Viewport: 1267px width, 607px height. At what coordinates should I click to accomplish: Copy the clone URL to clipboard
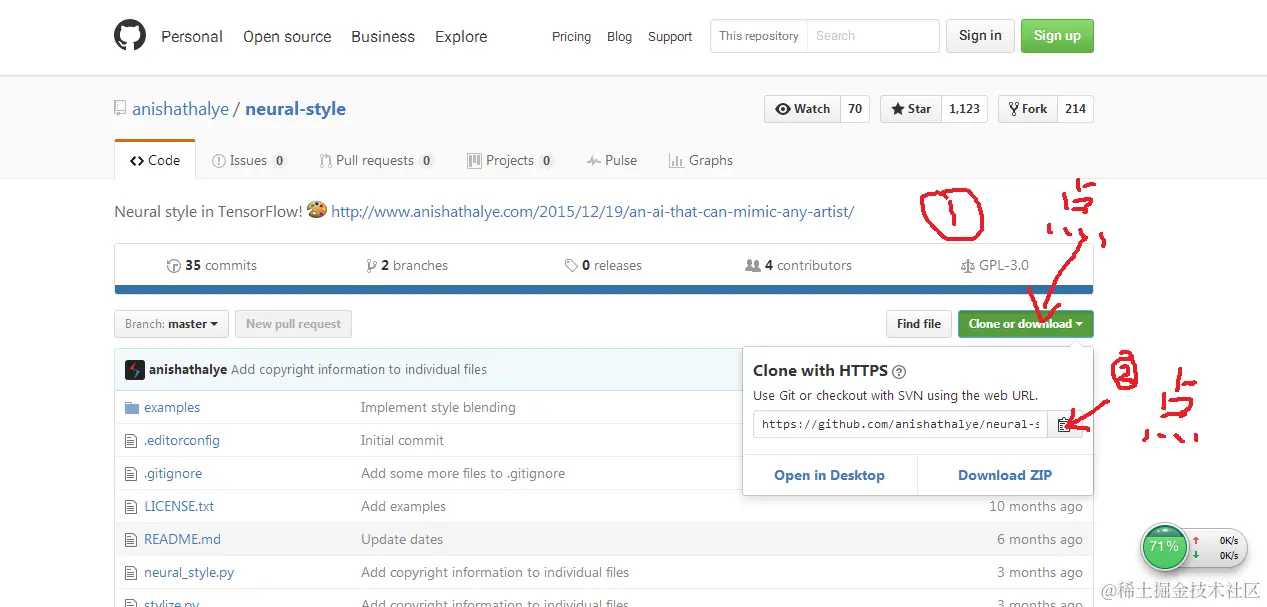[x=1064, y=424]
